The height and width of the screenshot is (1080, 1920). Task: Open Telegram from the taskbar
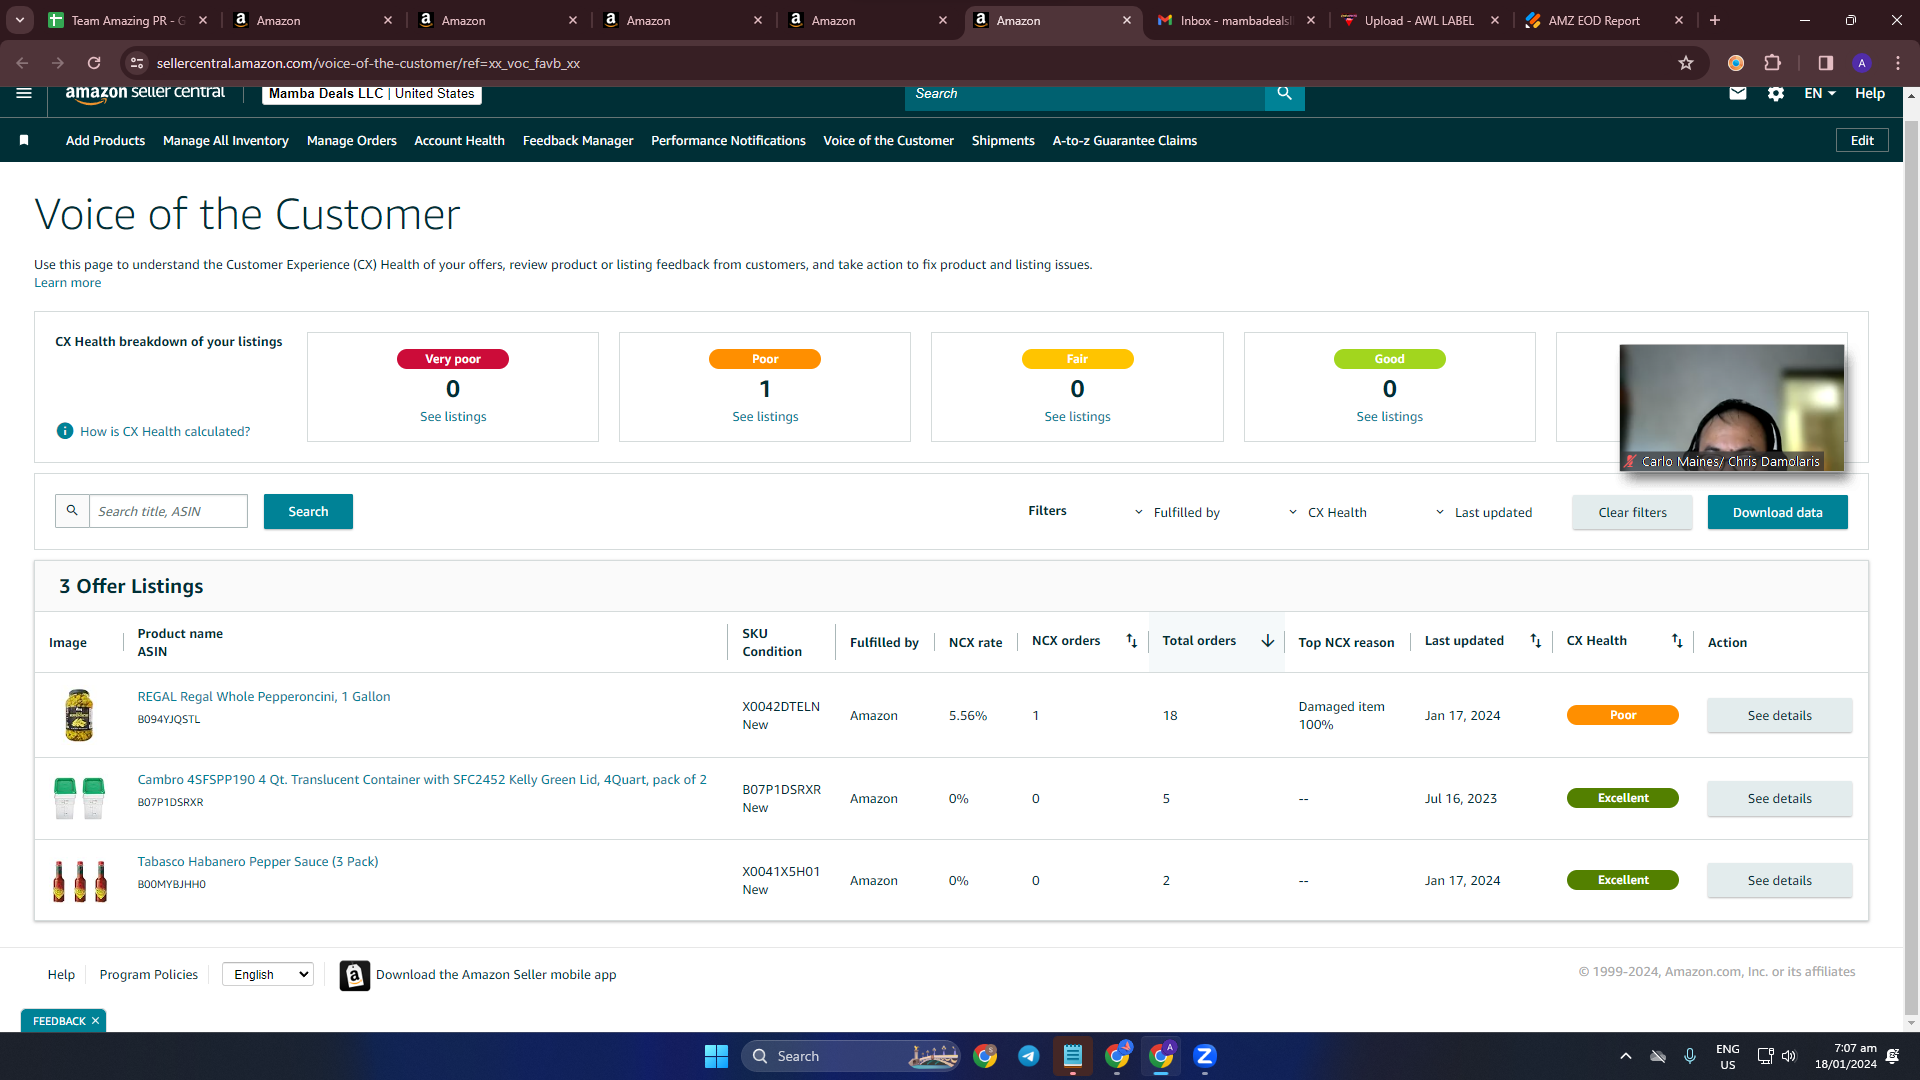pyautogui.click(x=1029, y=1056)
